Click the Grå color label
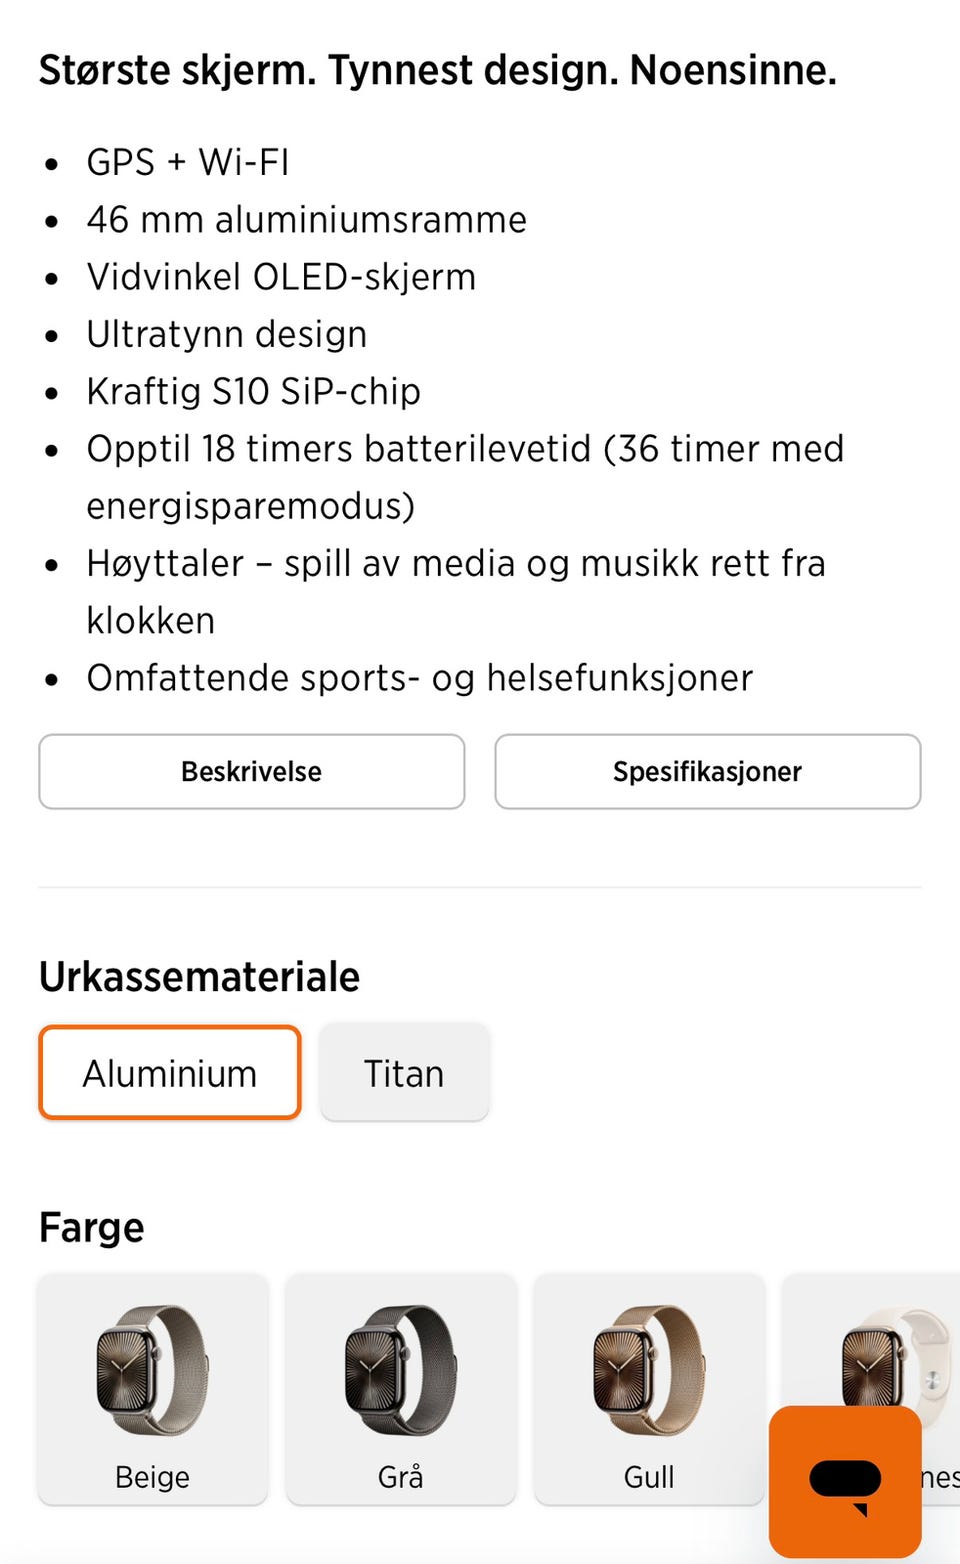 coord(400,1476)
